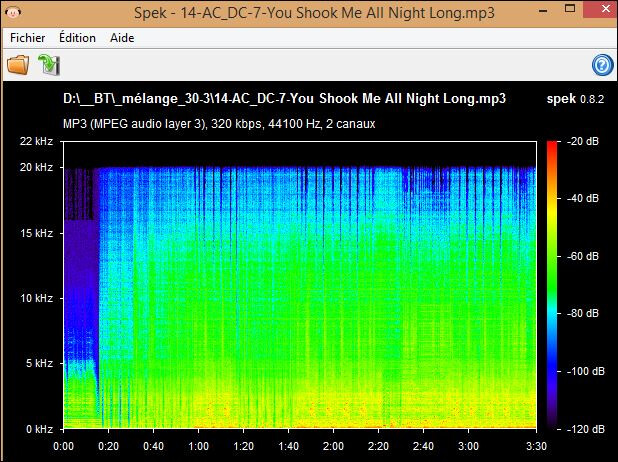Click the 0 kHz frequency axis label

[39, 429]
